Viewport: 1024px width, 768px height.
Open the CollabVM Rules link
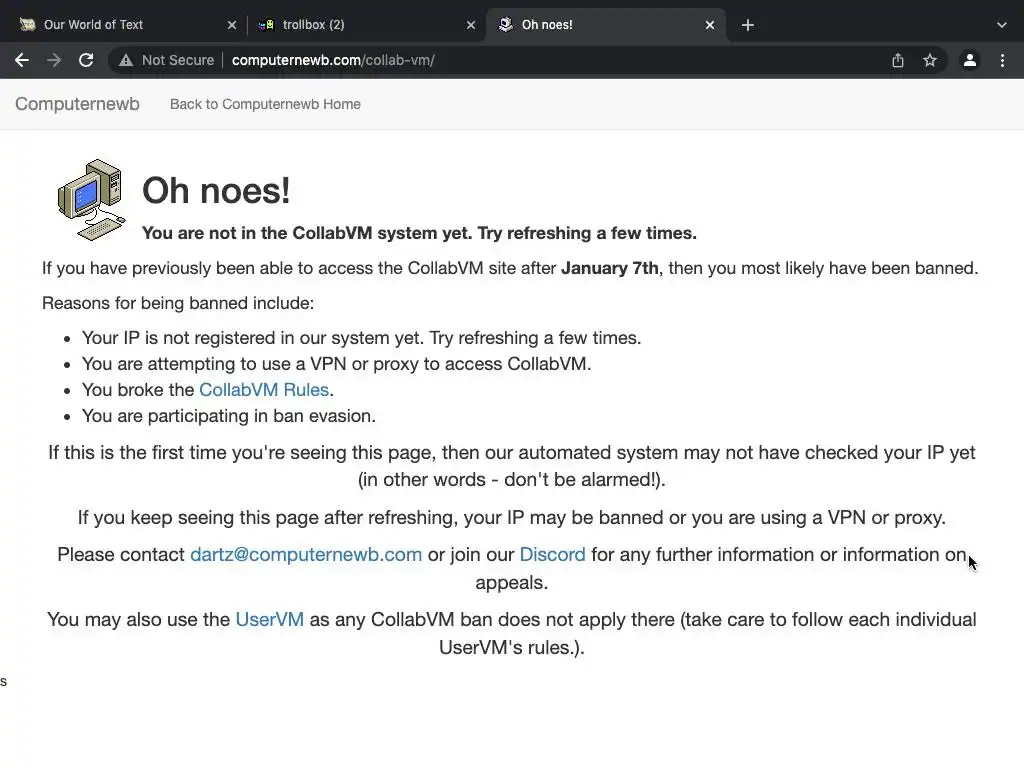tap(264, 390)
